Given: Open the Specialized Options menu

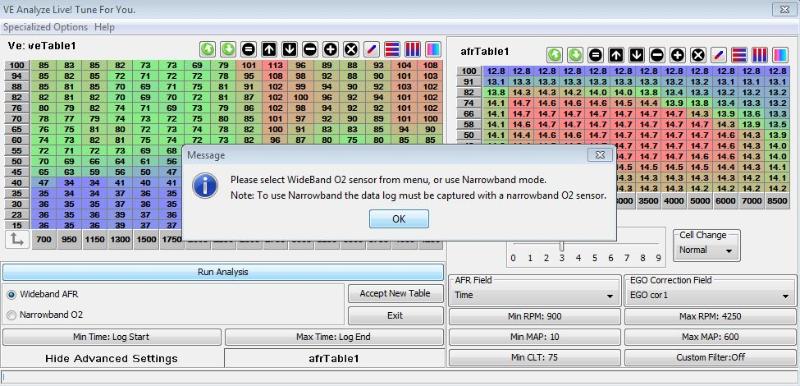Looking at the screenshot, I should click(45, 27).
